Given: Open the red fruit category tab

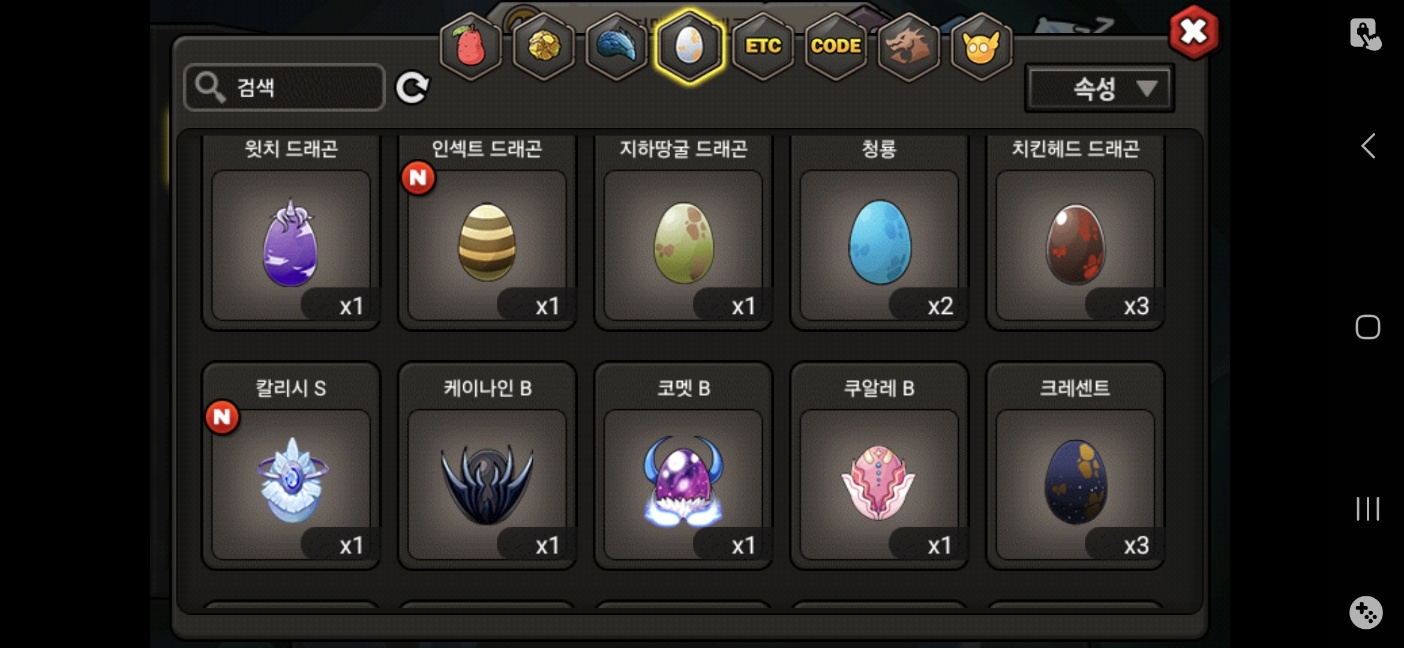Looking at the screenshot, I should [x=470, y=47].
